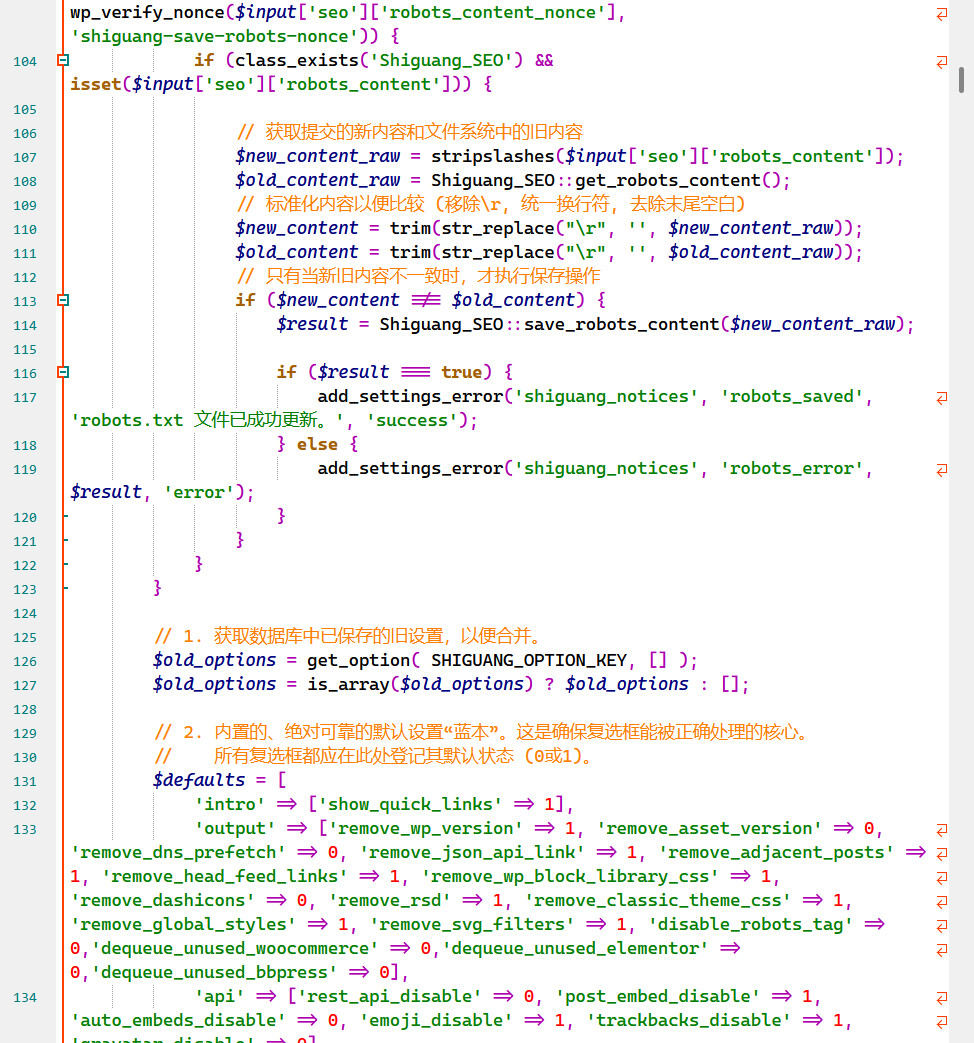This screenshot has width=974, height=1043.
Task: Click SHIGUANG_OPTION_KEY constant on line 126
Action: [528, 660]
